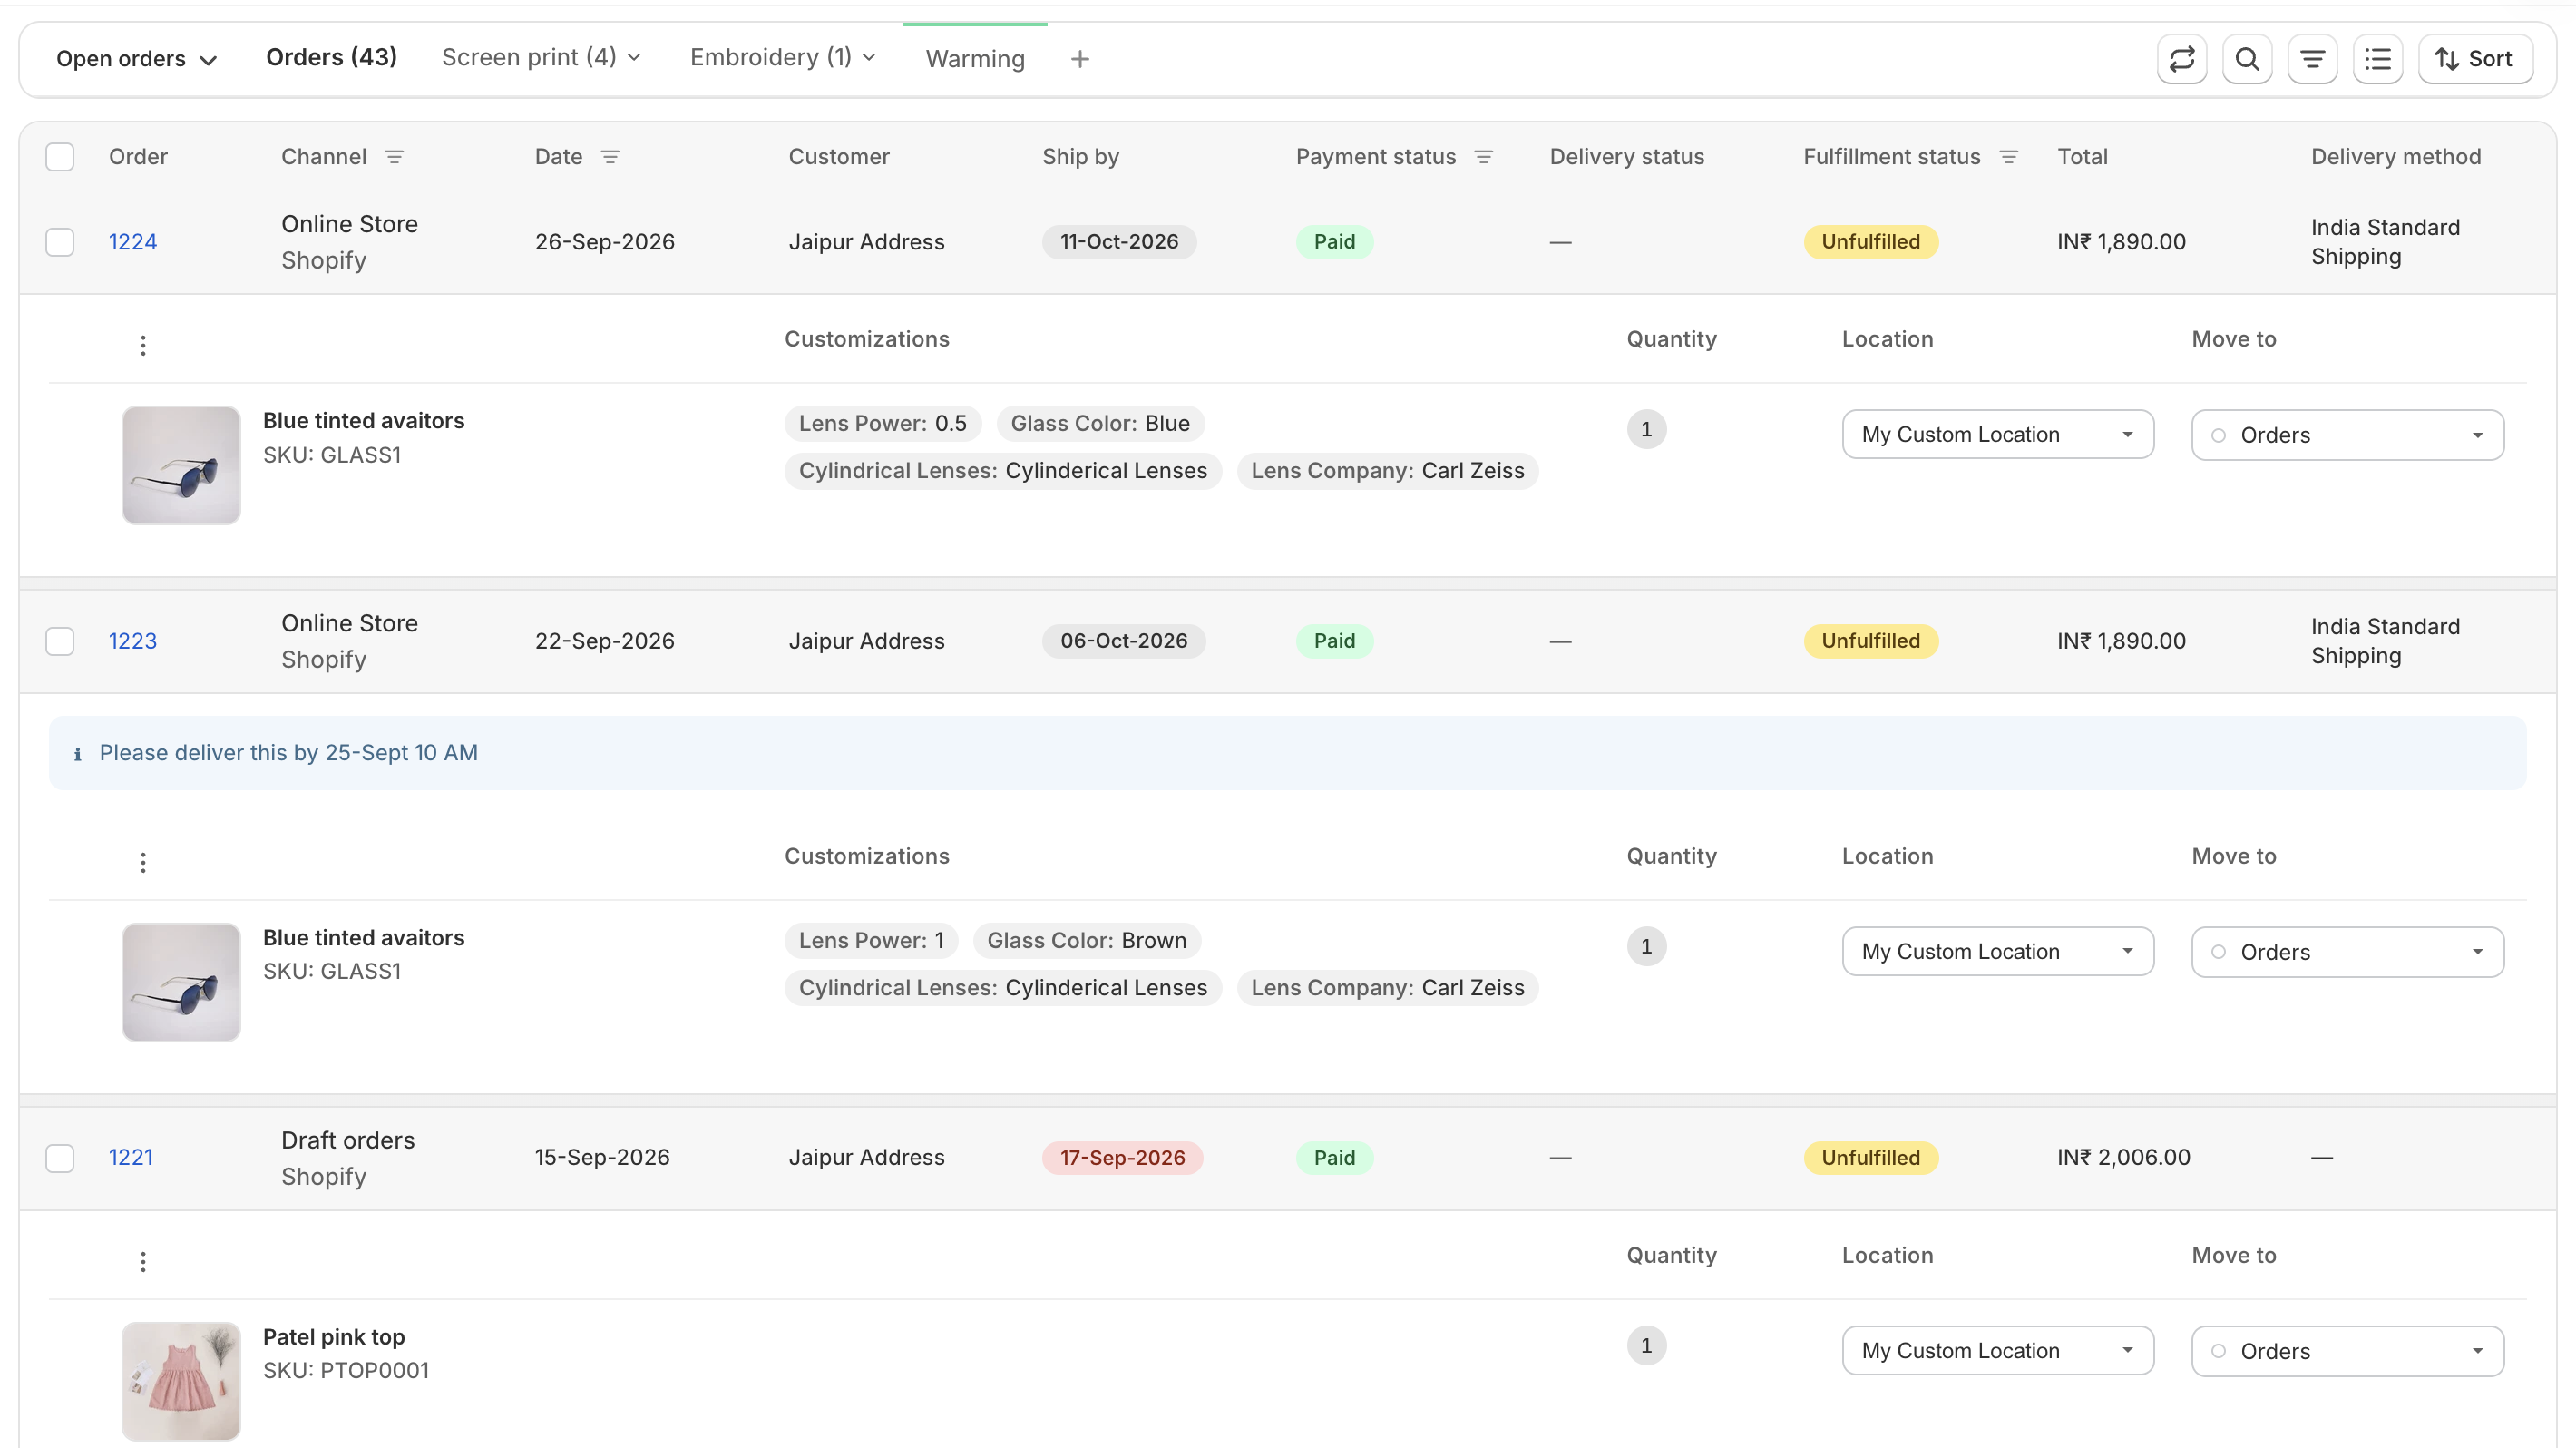Click Lens Power: 0.5 customization tag
The width and height of the screenshot is (2576, 1448).
882,424
